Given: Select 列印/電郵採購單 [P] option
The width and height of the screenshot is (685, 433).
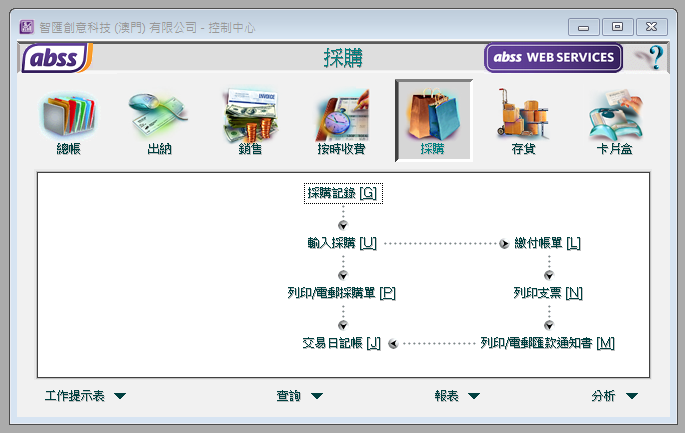Looking at the screenshot, I should [342, 293].
